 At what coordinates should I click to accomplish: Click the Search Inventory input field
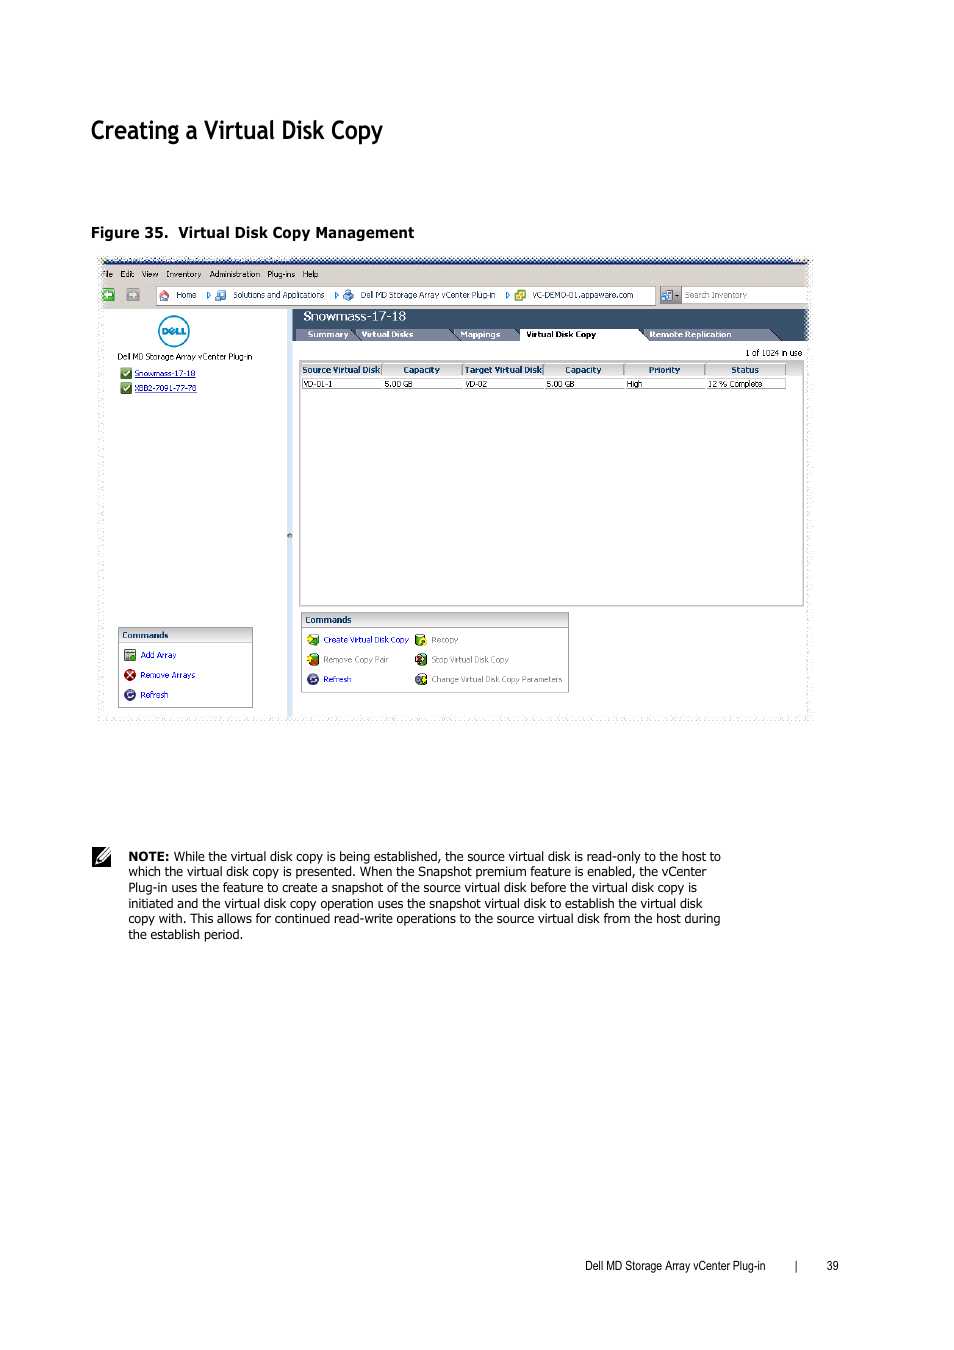point(744,295)
